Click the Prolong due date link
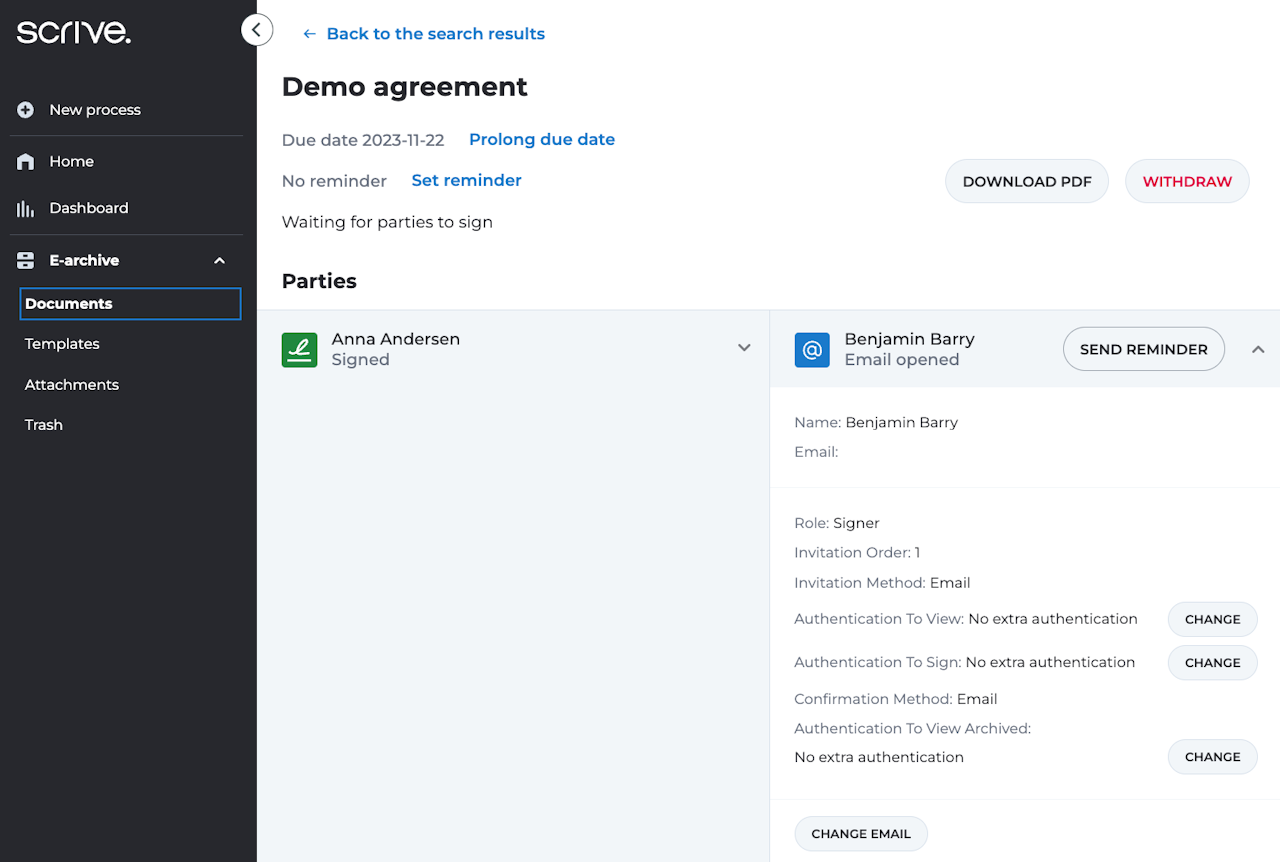1280x862 pixels. [x=542, y=140]
